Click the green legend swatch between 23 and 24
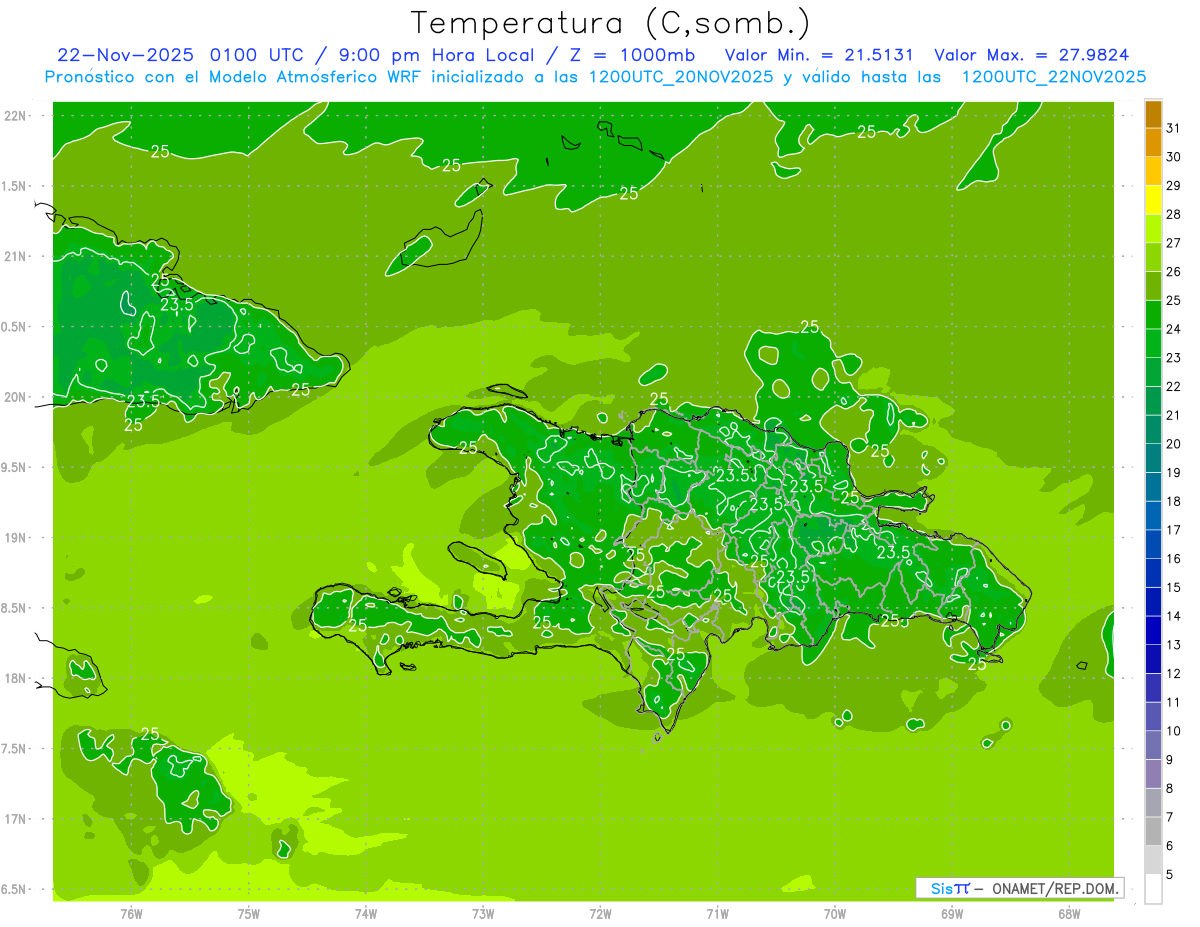The width and height of the screenshot is (1200, 927). click(1153, 343)
